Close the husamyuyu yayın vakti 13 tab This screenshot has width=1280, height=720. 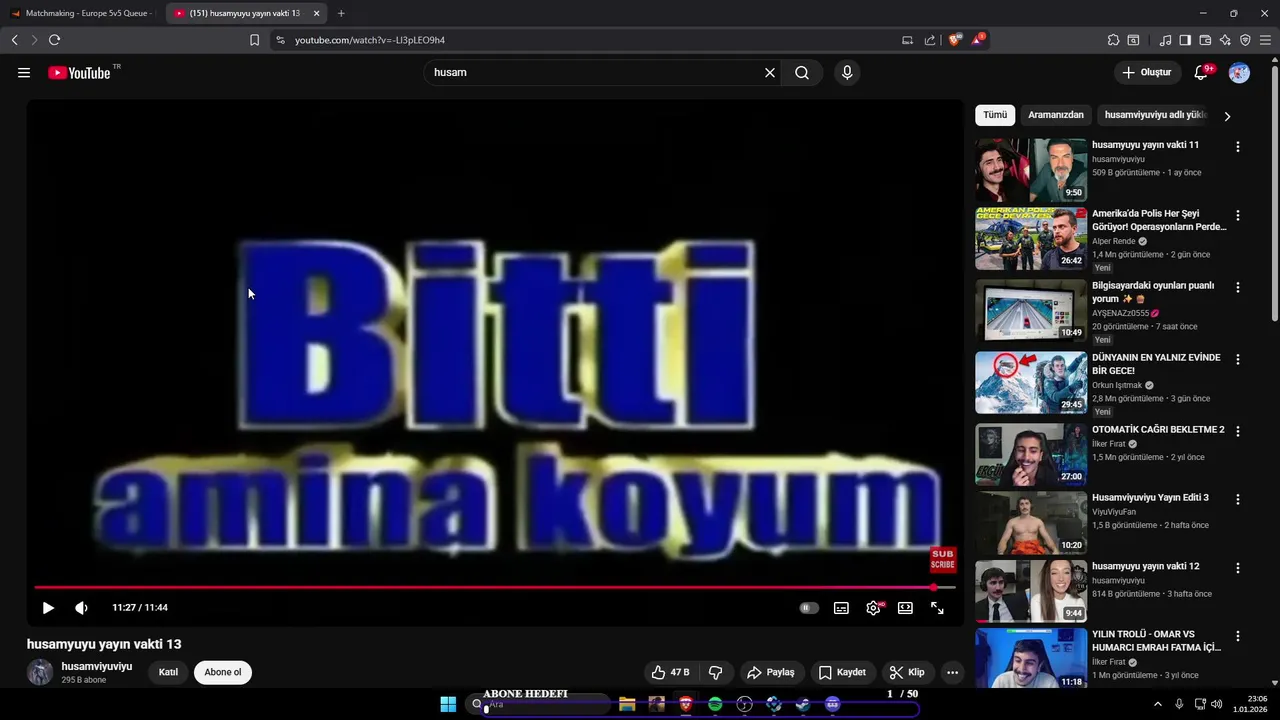(x=317, y=13)
